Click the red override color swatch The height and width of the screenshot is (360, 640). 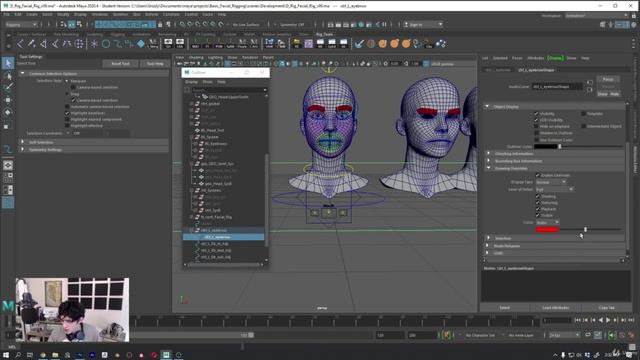click(547, 230)
